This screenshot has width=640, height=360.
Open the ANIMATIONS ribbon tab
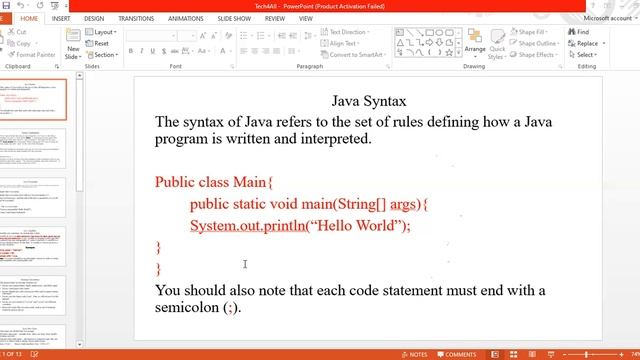click(x=185, y=19)
